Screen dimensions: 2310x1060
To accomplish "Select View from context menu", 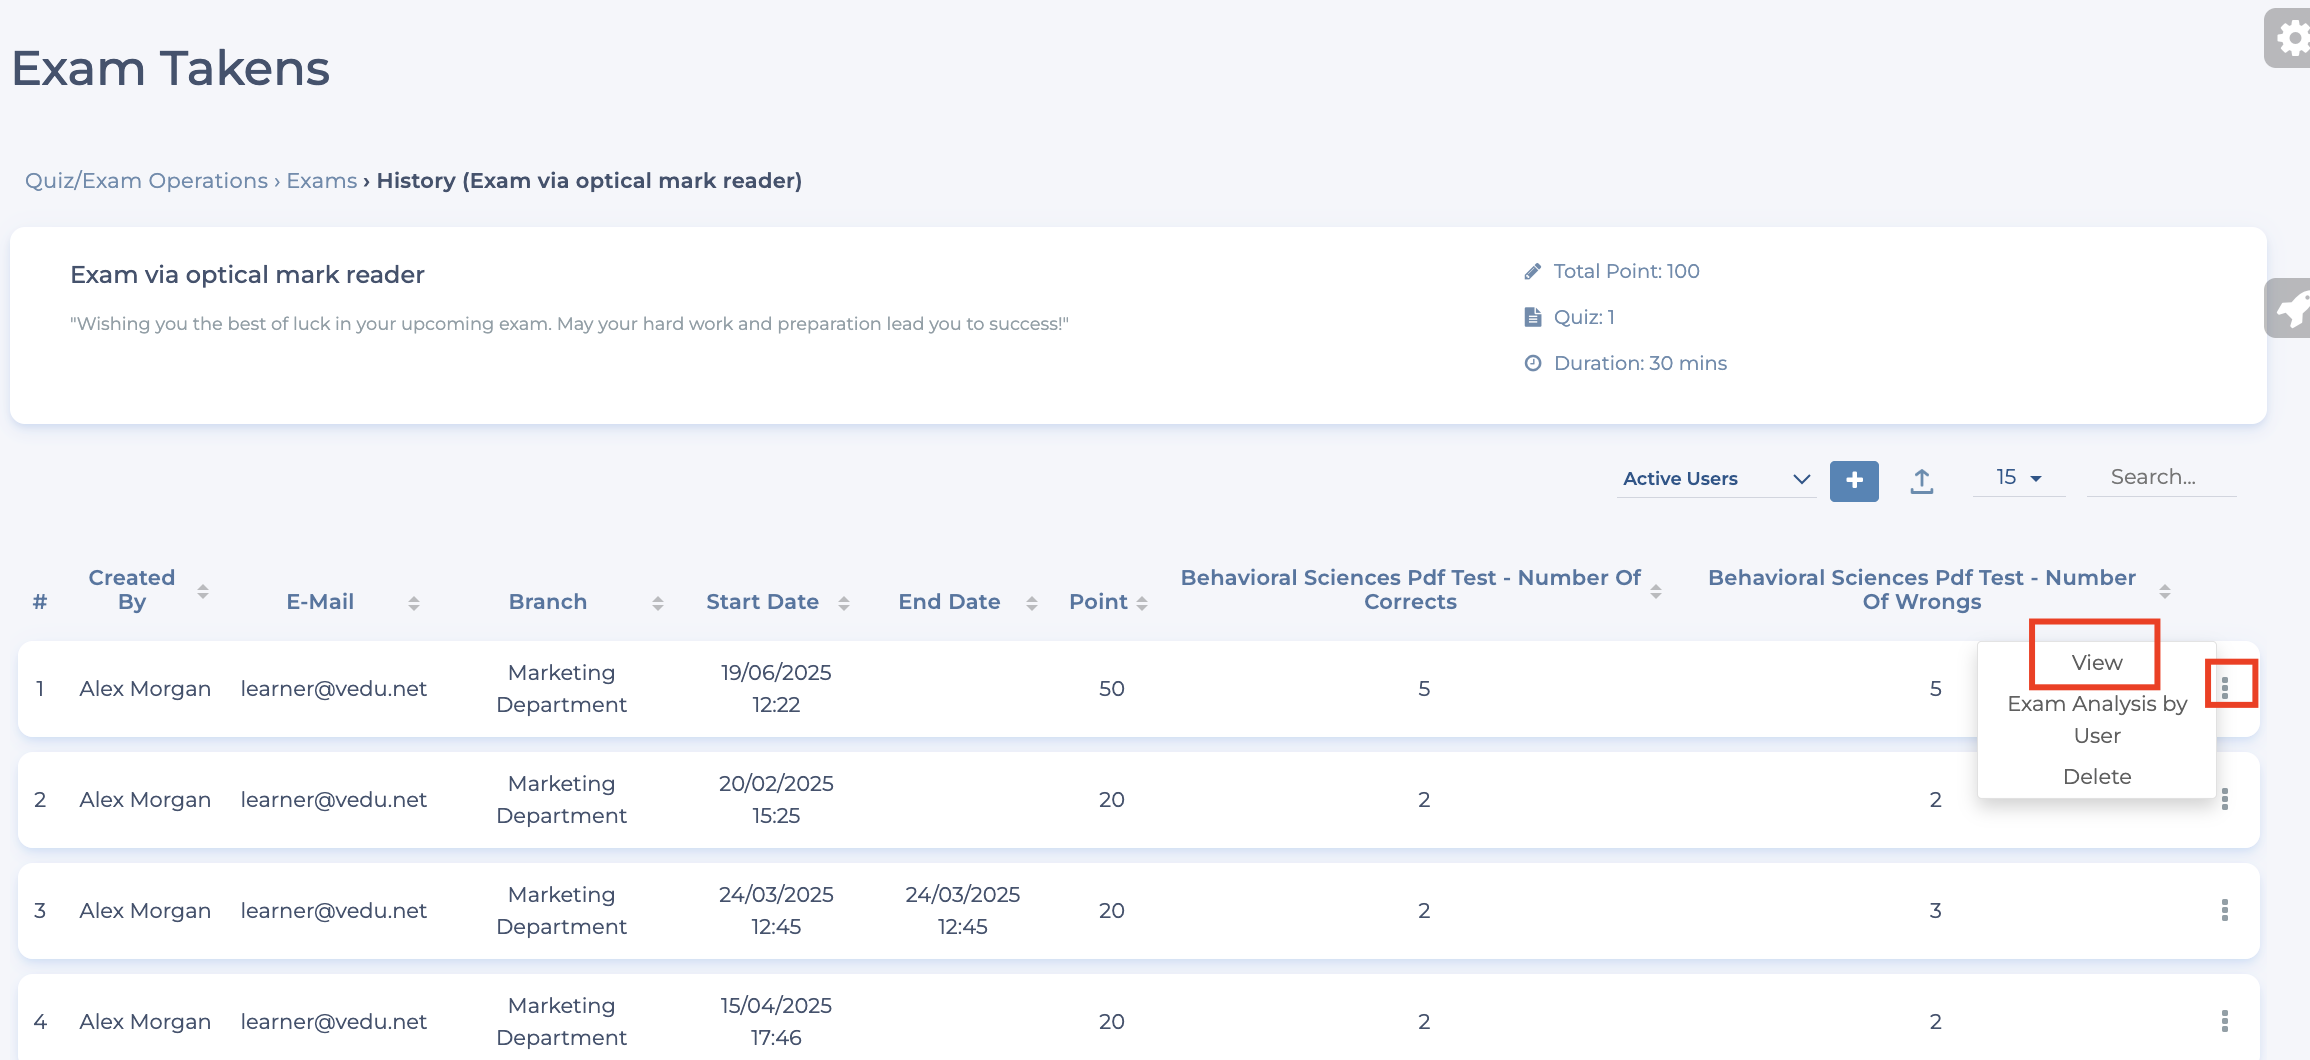I will [2096, 663].
